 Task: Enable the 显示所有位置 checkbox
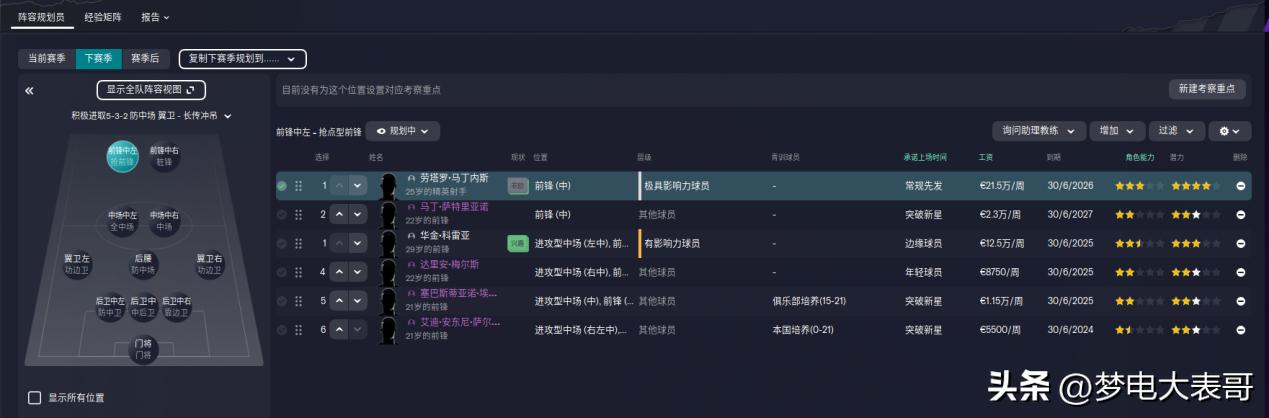tap(35, 398)
